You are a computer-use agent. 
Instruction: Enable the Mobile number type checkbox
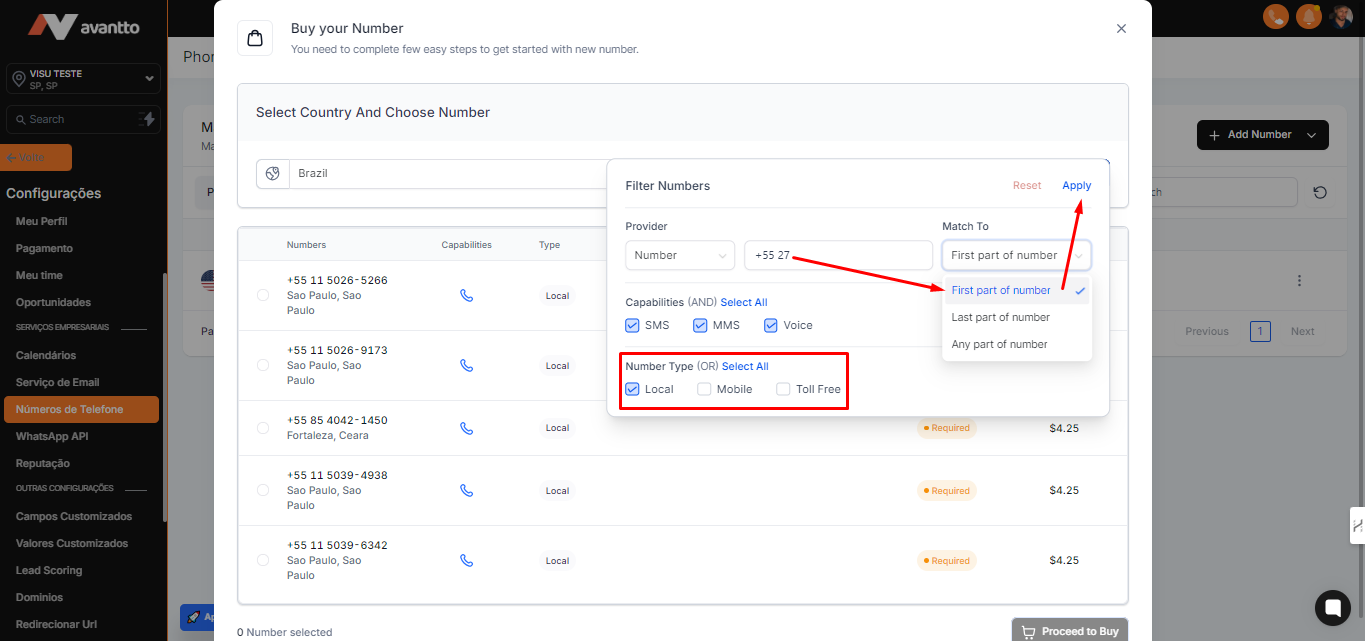point(704,389)
